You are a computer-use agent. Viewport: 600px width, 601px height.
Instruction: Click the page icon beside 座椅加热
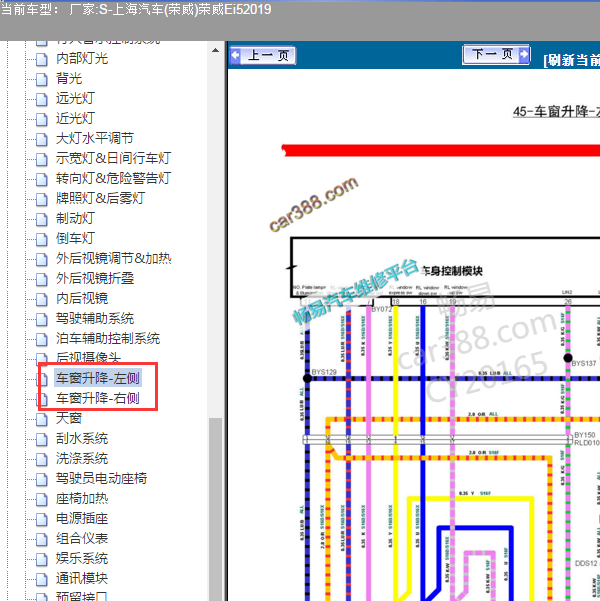(x=42, y=499)
